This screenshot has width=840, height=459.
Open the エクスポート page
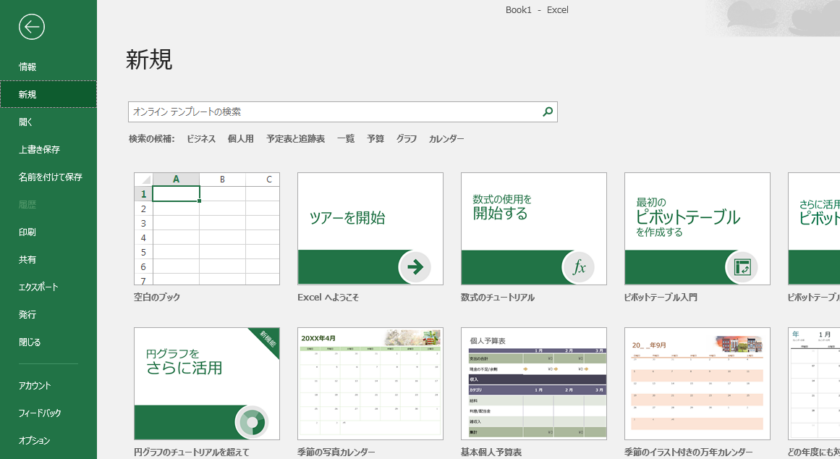click(38, 287)
